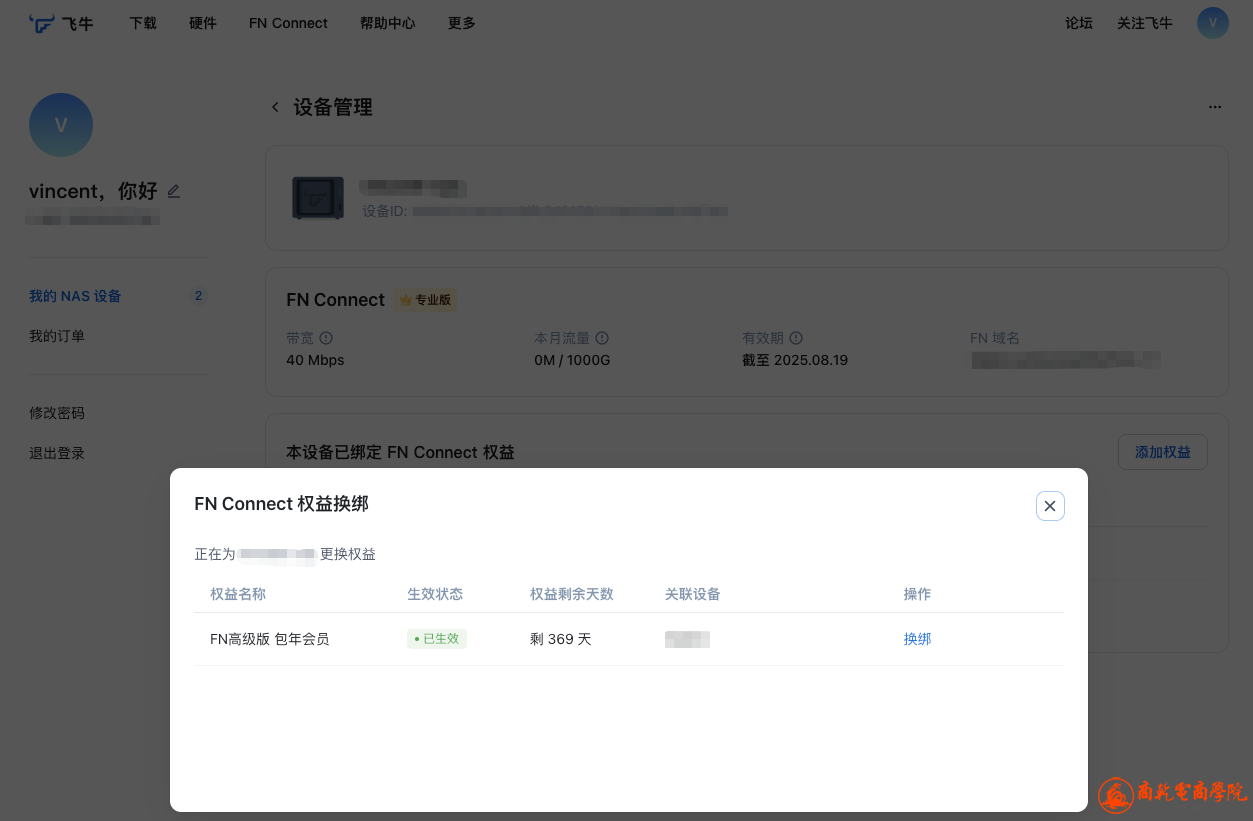The height and width of the screenshot is (821, 1253).
Task: Open the 下载 menu item
Action: tap(143, 23)
